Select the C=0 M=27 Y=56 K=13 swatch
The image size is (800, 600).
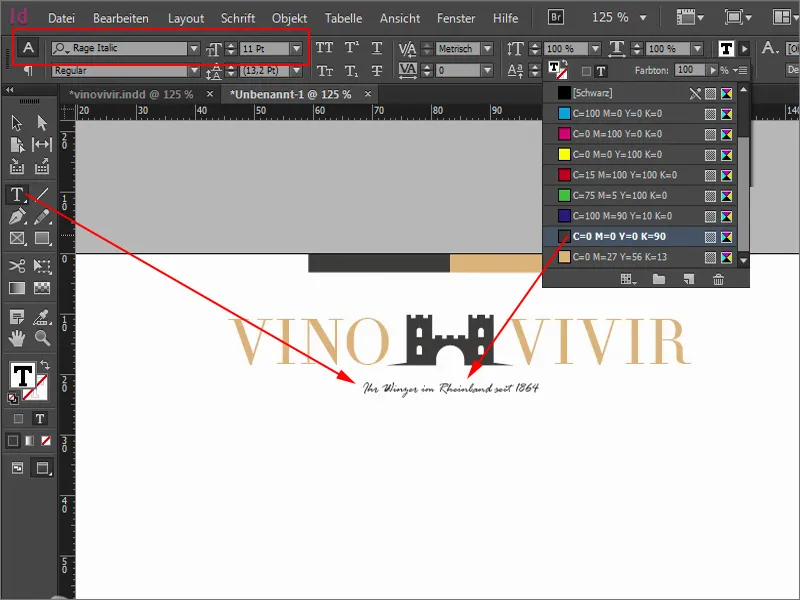(x=640, y=257)
